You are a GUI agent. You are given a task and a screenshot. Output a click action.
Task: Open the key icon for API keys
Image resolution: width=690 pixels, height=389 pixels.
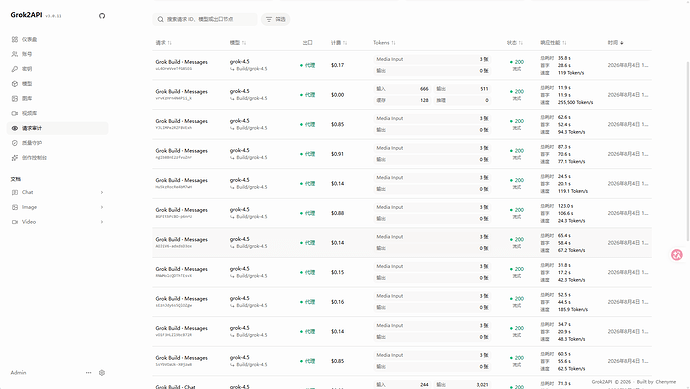(x=15, y=69)
